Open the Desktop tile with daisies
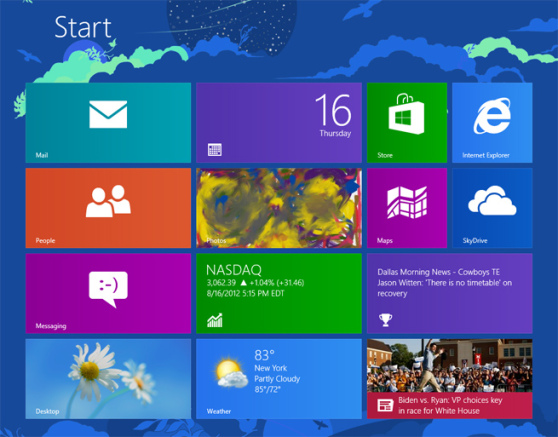This screenshot has width=558, height=437. pyautogui.click(x=108, y=379)
